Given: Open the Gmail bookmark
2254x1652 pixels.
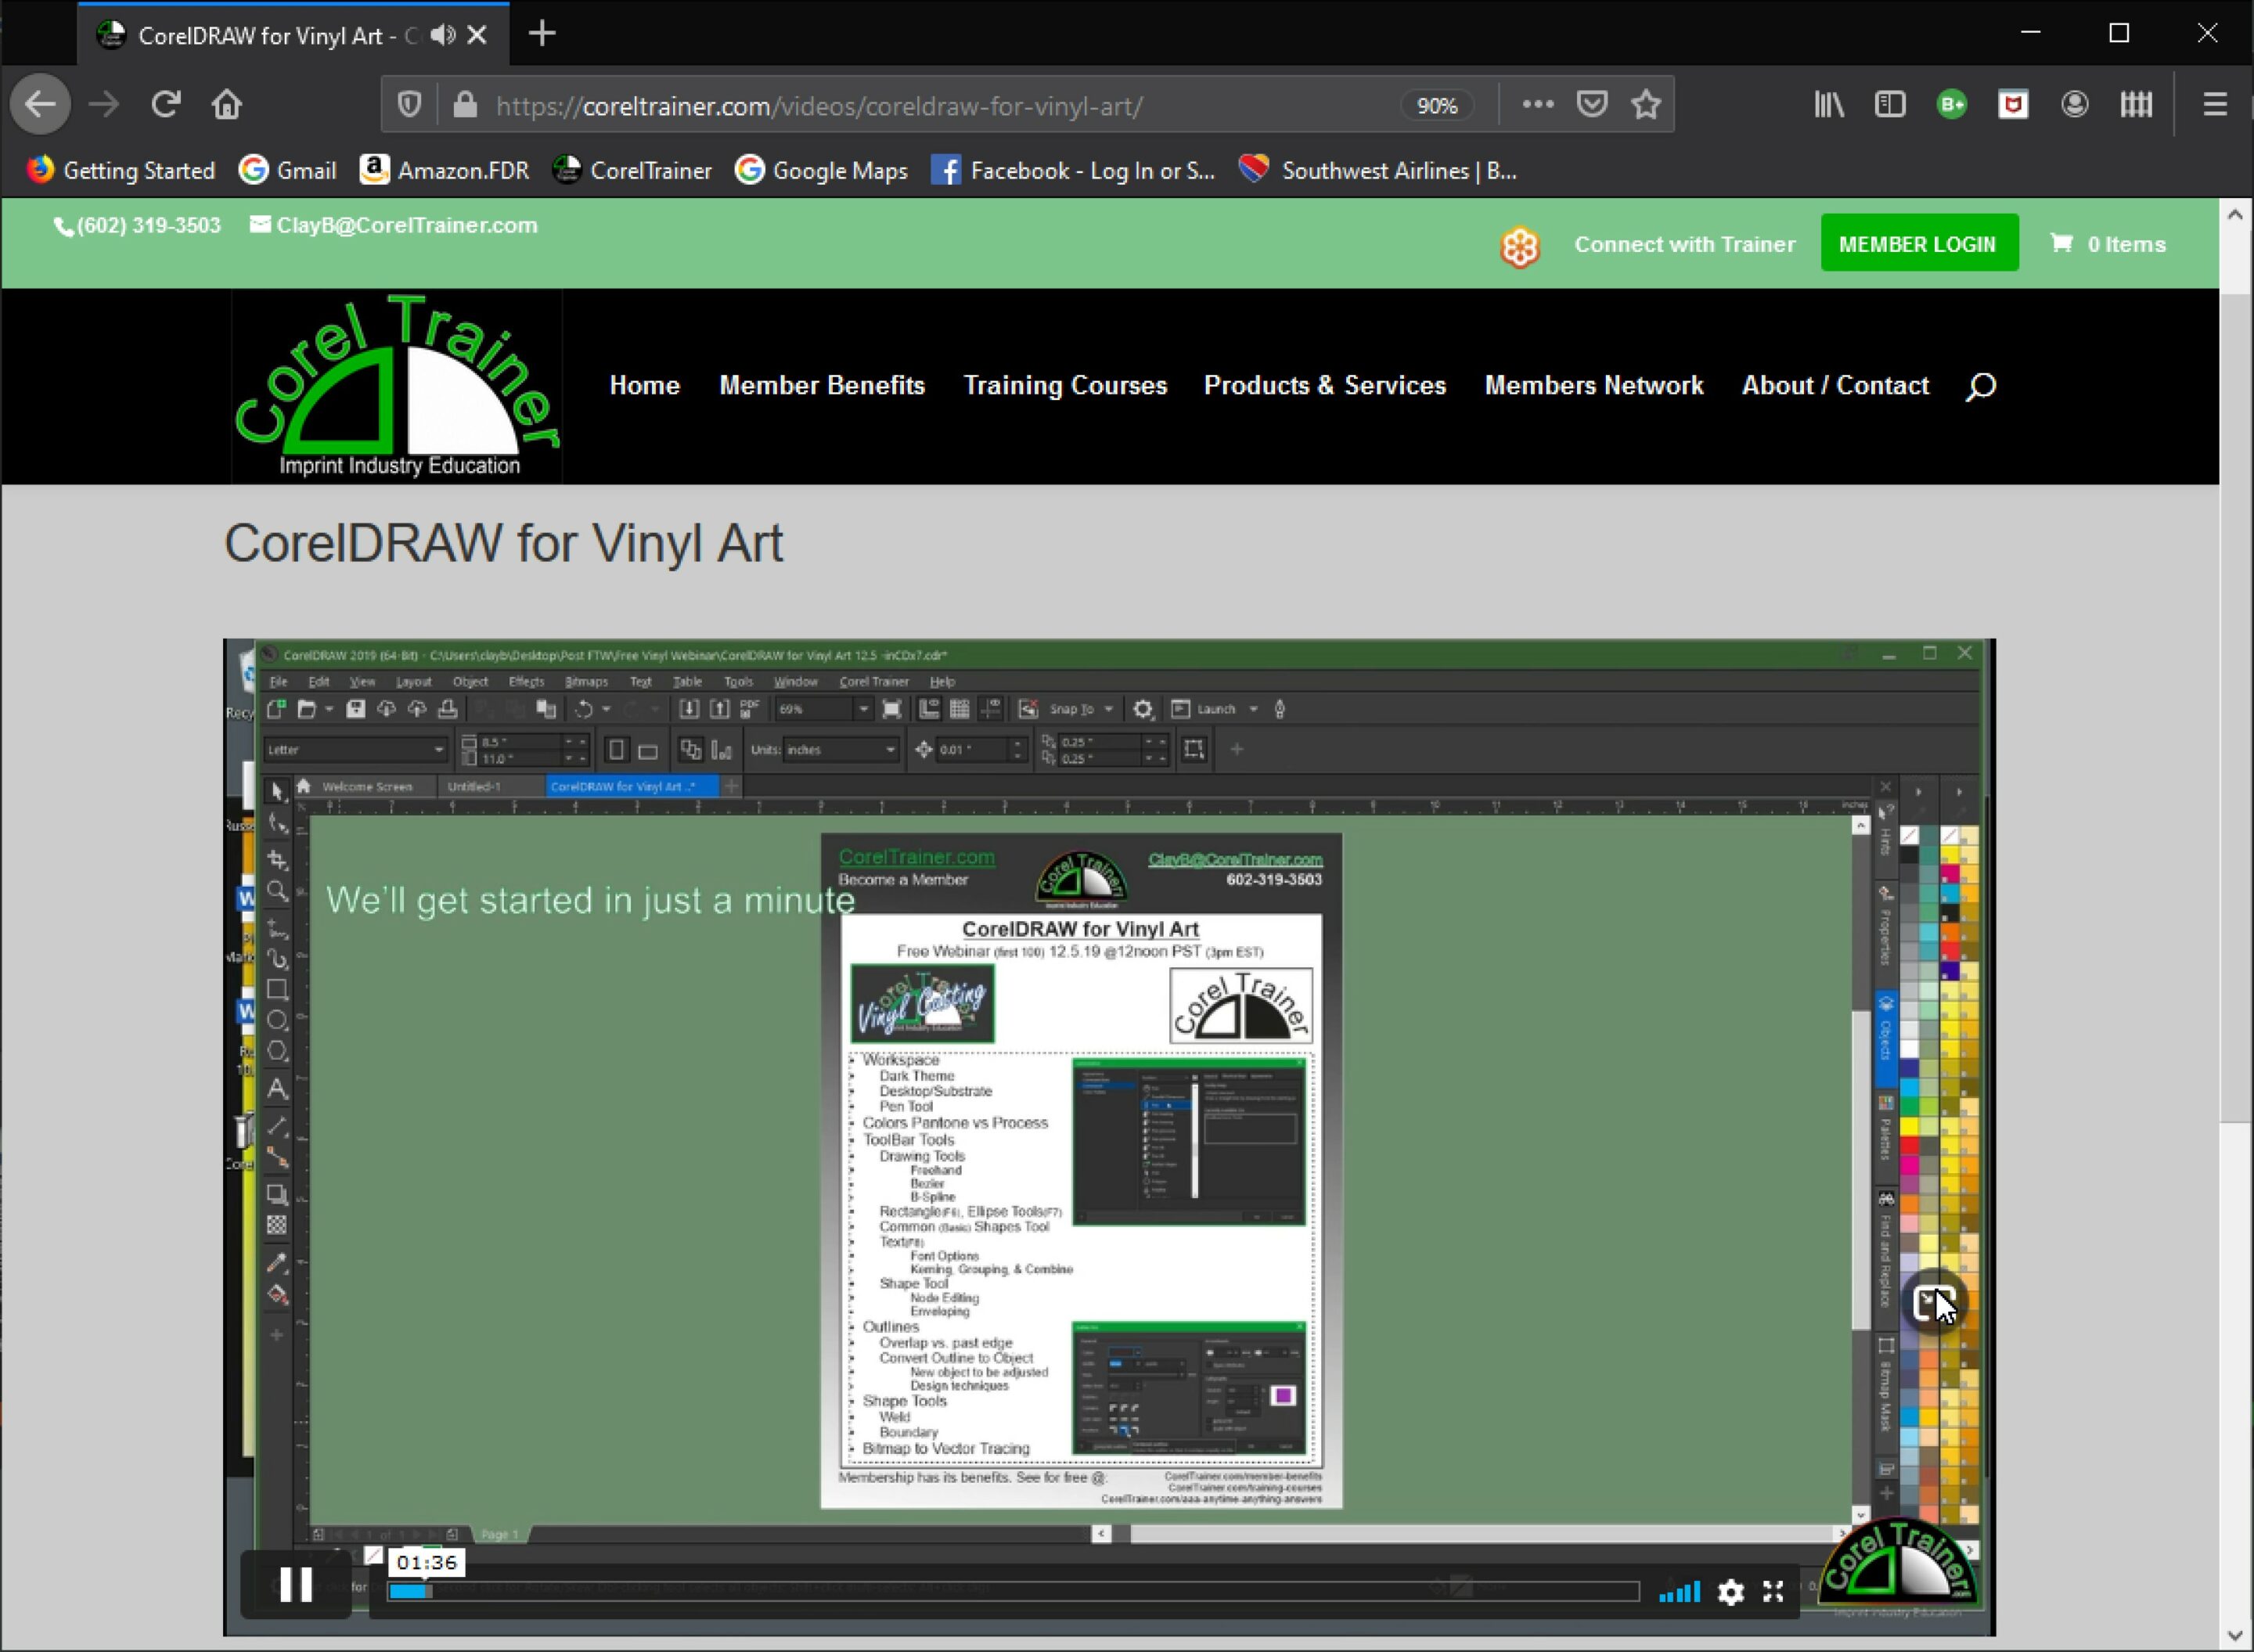Looking at the screenshot, I should (x=288, y=170).
